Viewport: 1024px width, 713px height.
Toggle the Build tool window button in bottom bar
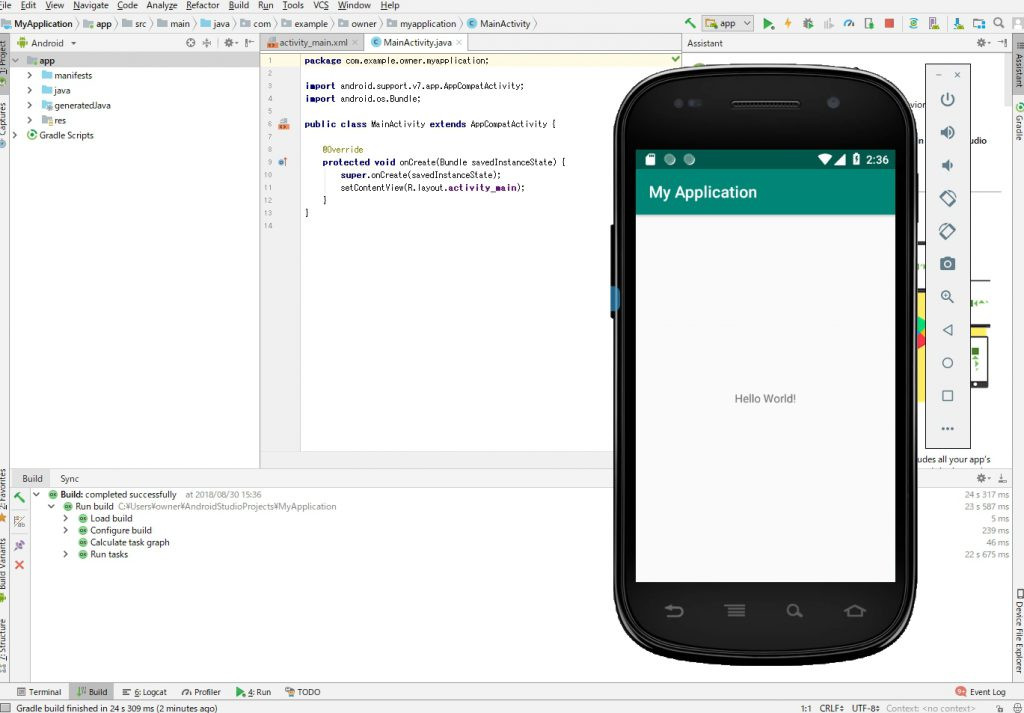click(90, 692)
